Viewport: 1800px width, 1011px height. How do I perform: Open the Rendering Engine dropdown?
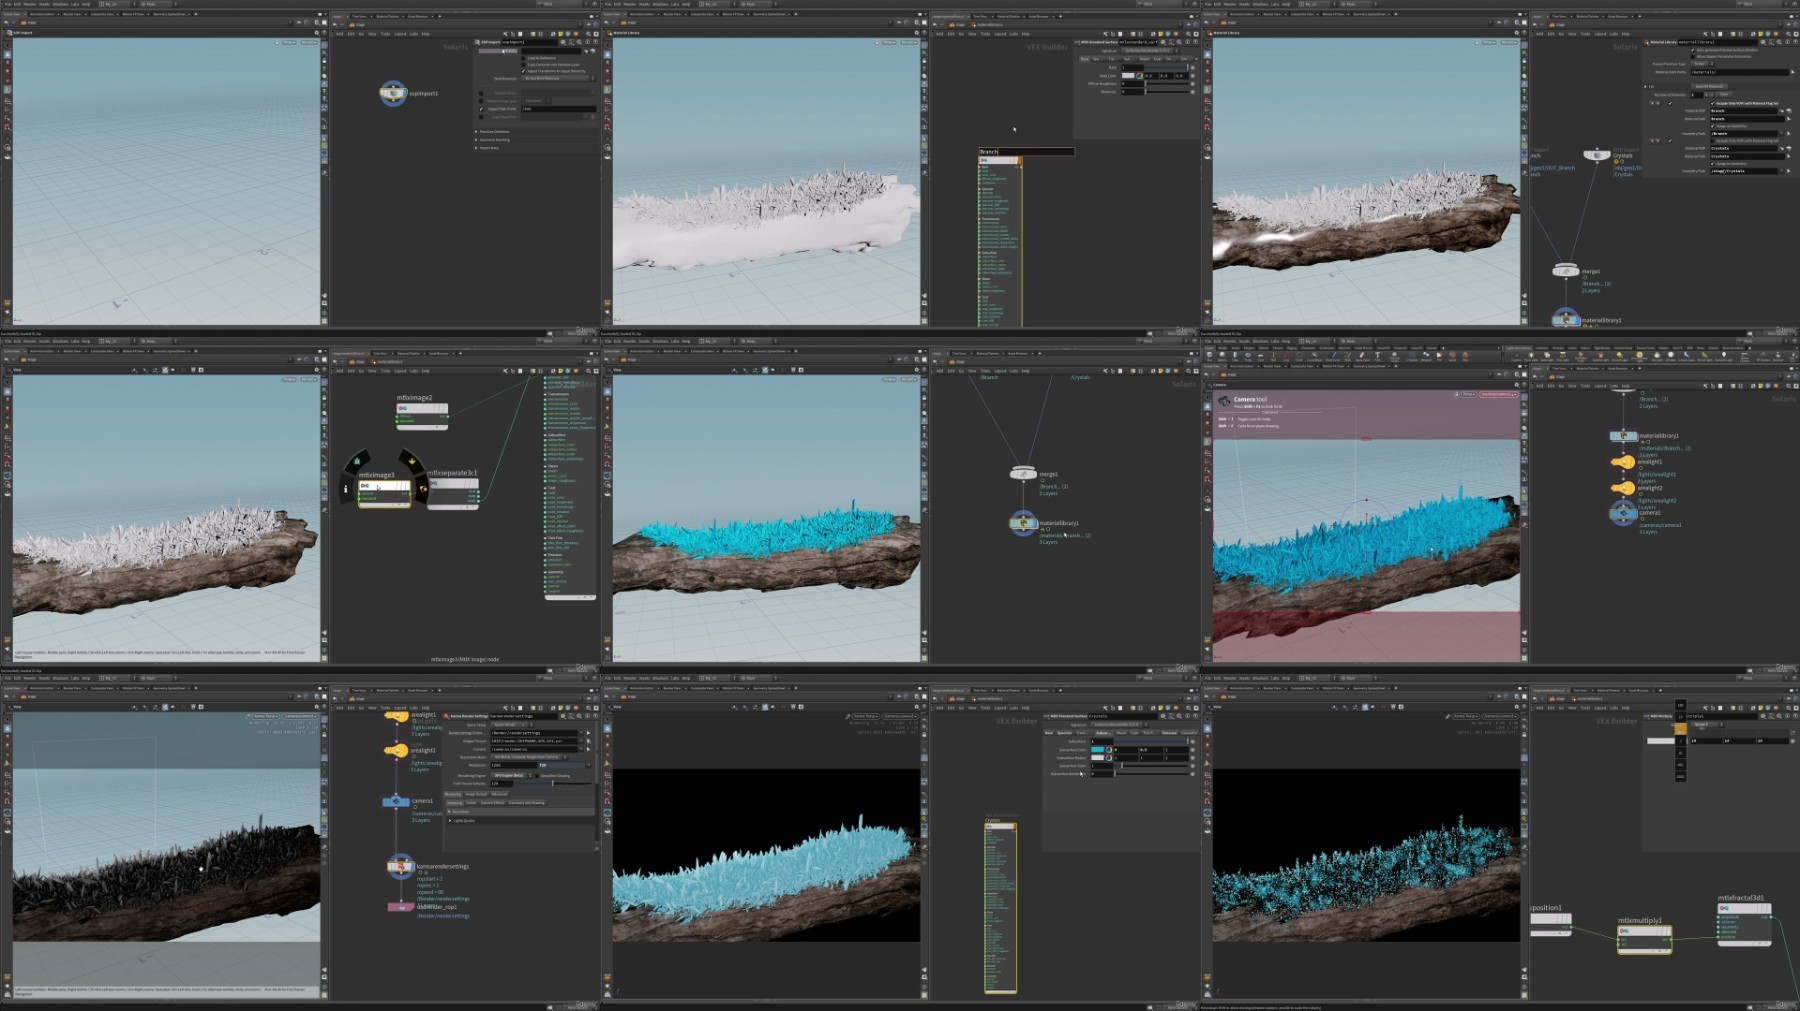pyautogui.click(x=510, y=775)
